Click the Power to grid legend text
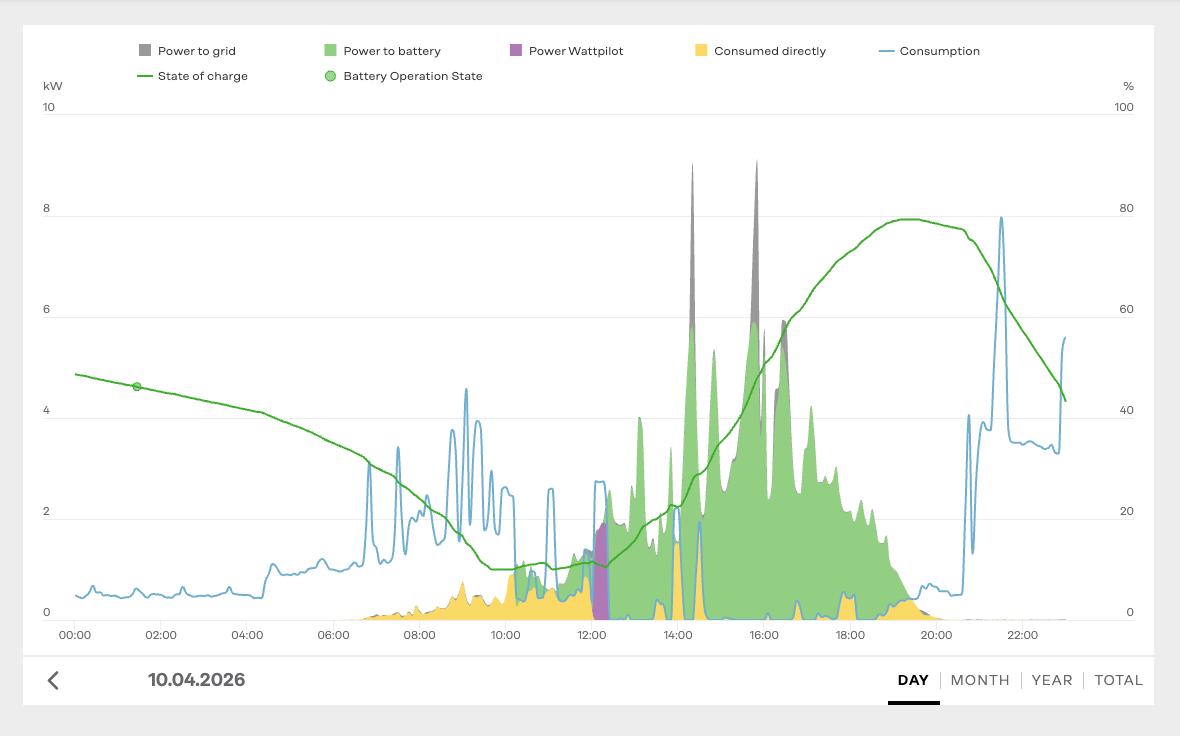Viewport: 1180px width, 736px height. pyautogui.click(x=199, y=49)
